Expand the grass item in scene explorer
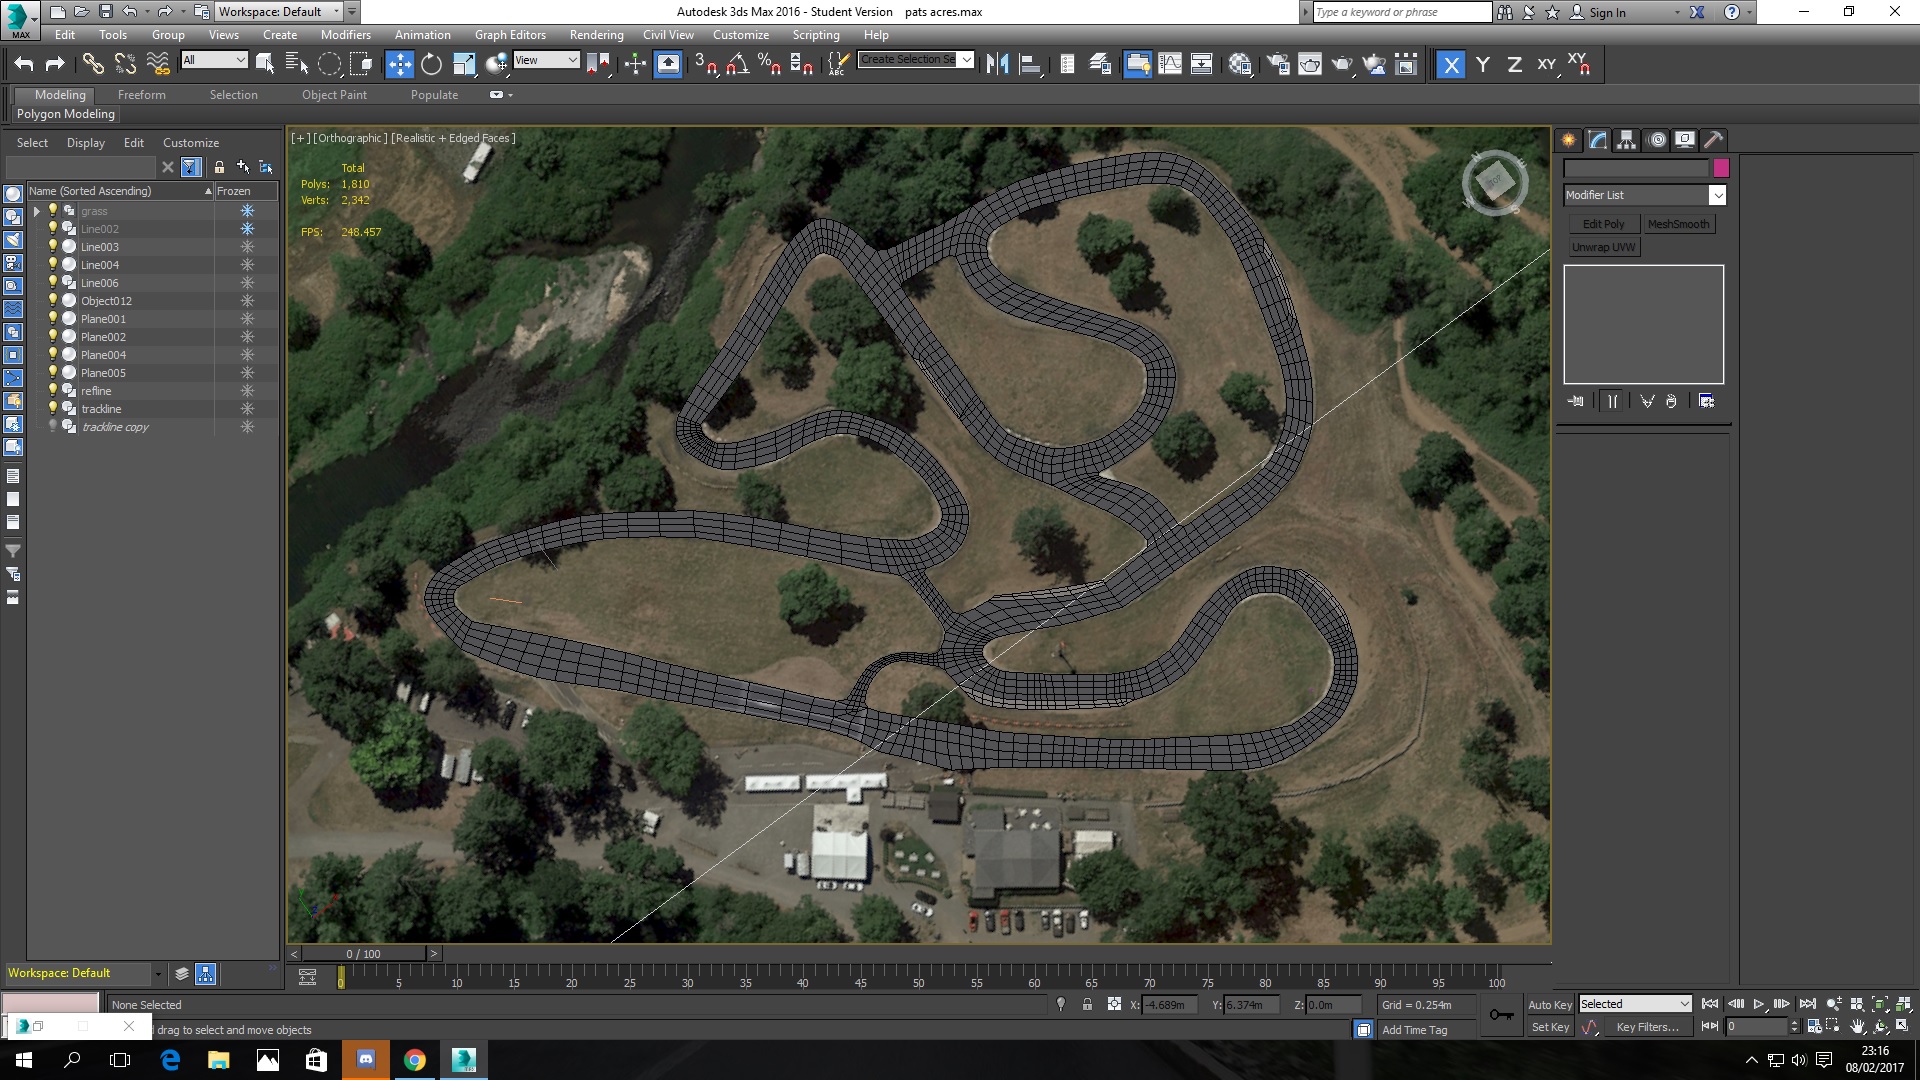Screen dimensions: 1920x1080 [x=37, y=211]
